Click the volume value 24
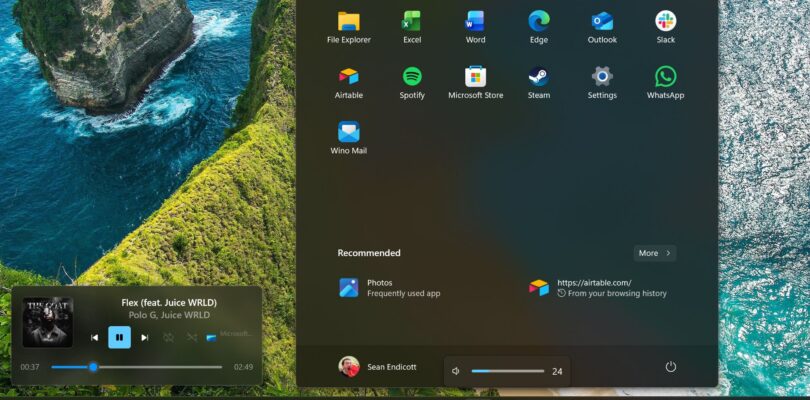 coord(557,371)
